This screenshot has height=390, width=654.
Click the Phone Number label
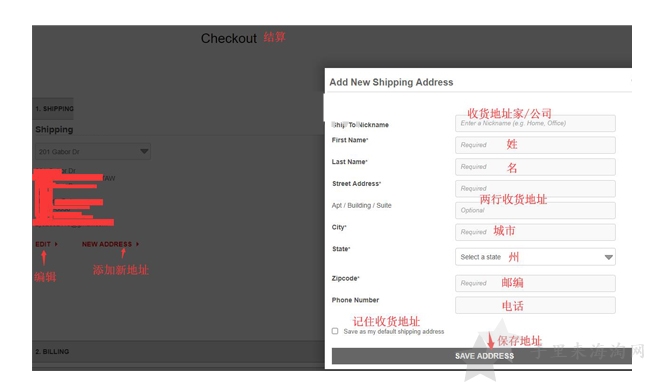point(355,300)
